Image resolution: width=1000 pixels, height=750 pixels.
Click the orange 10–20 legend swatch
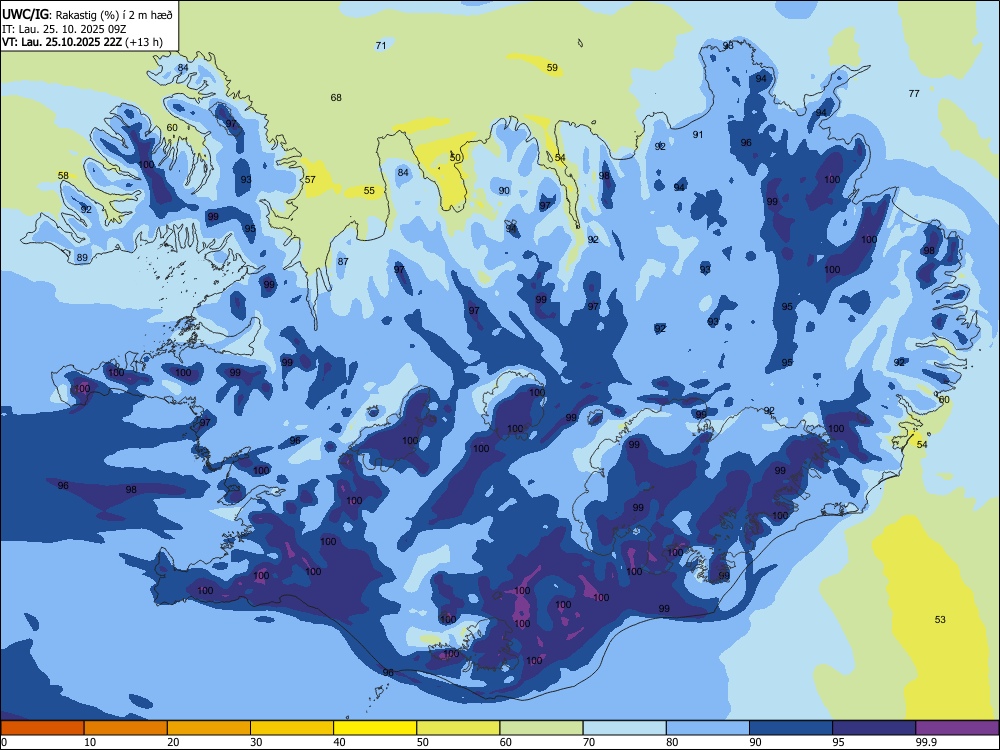point(126,728)
